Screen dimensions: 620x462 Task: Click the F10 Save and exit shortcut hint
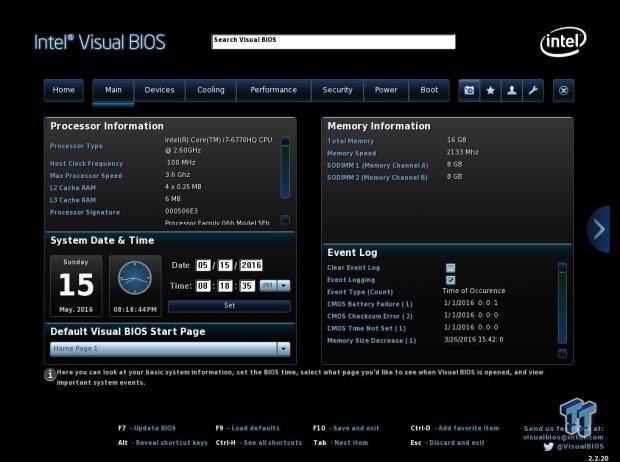coord(346,428)
